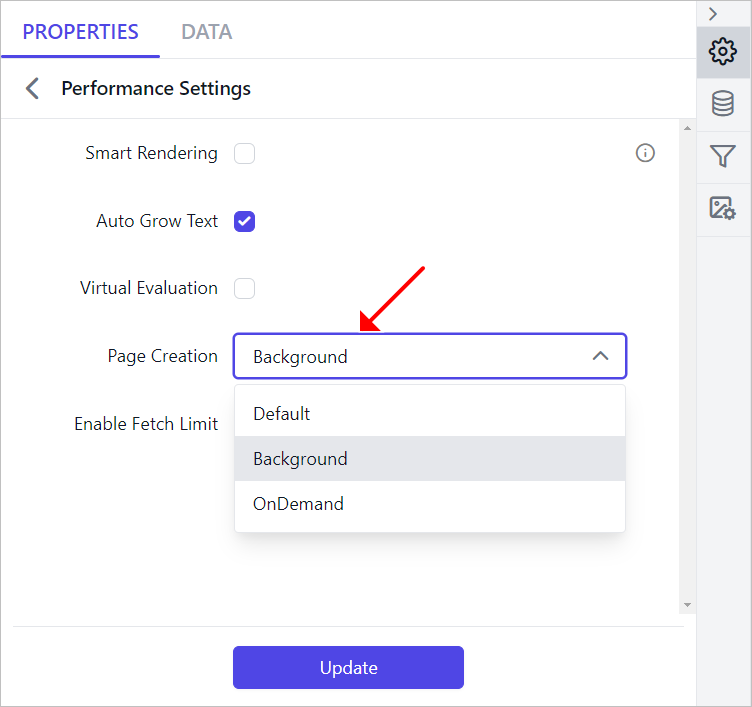The image size is (752, 707).
Task: Enable the Smart Rendering checkbox
Action: (244, 153)
